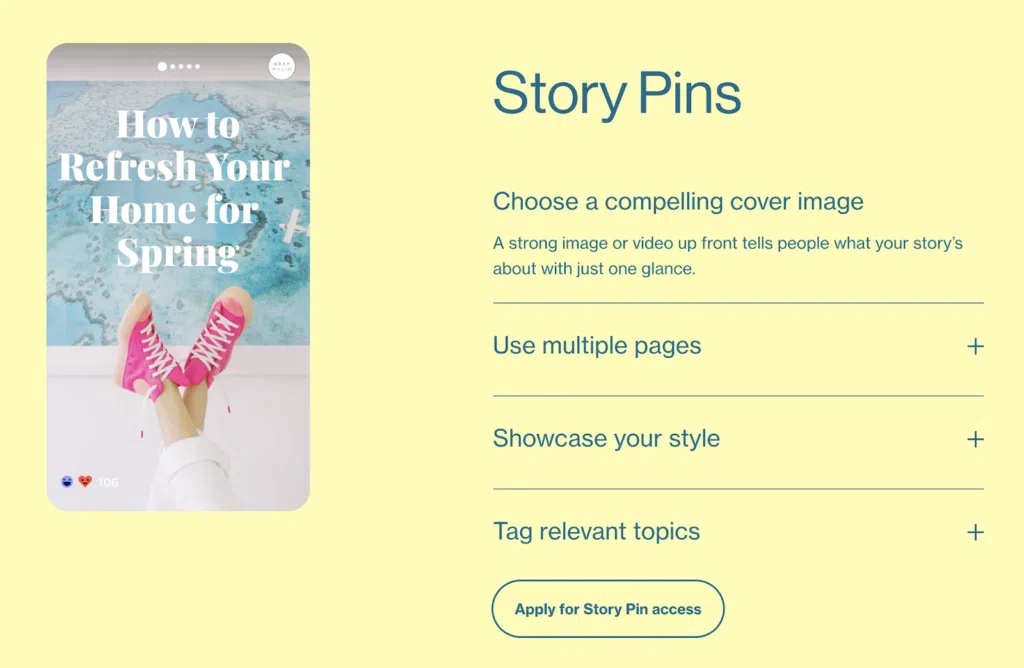Go to the last page indicator dot
1024x668 pixels.
[197, 67]
